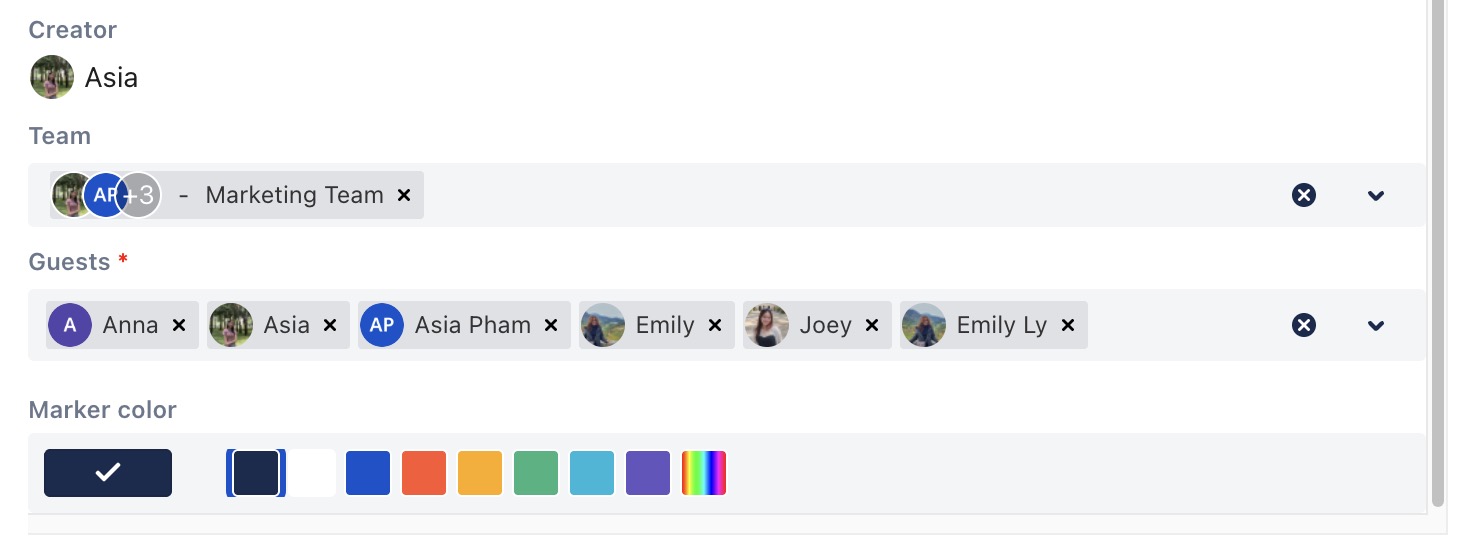Image resolution: width=1474 pixels, height=550 pixels.
Task: Clear all guests with the circled X
Action: (x=1304, y=325)
